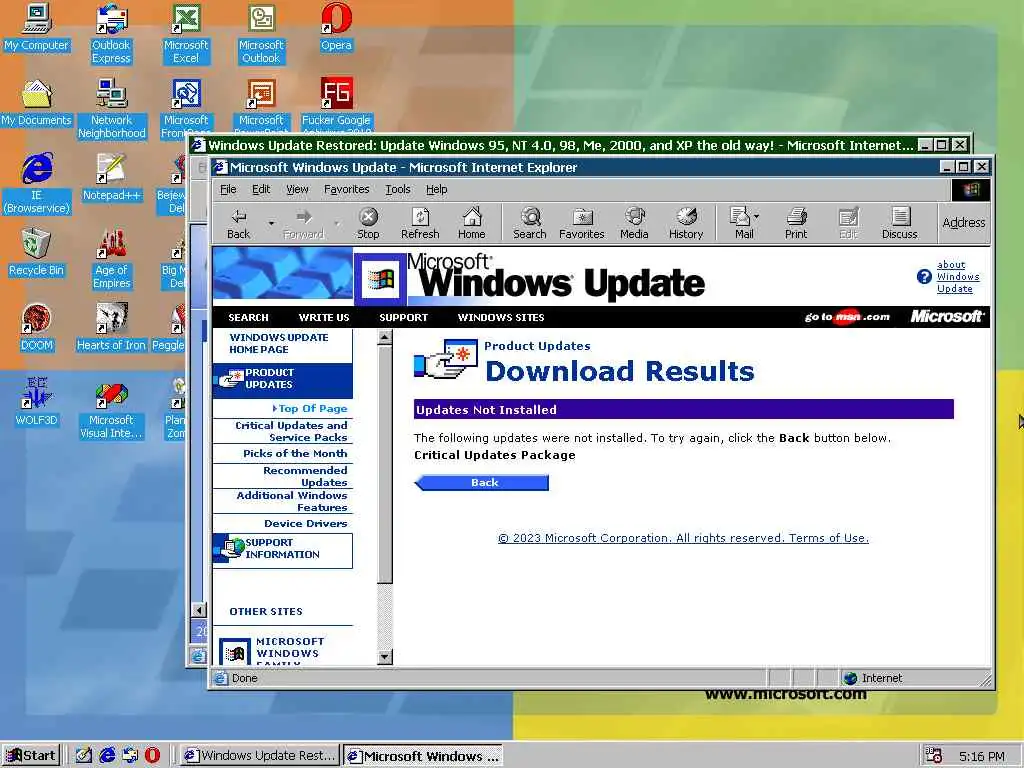1024x768 pixels.
Task: Switch to Windows Update Rest... taskbar button
Action: coord(260,756)
